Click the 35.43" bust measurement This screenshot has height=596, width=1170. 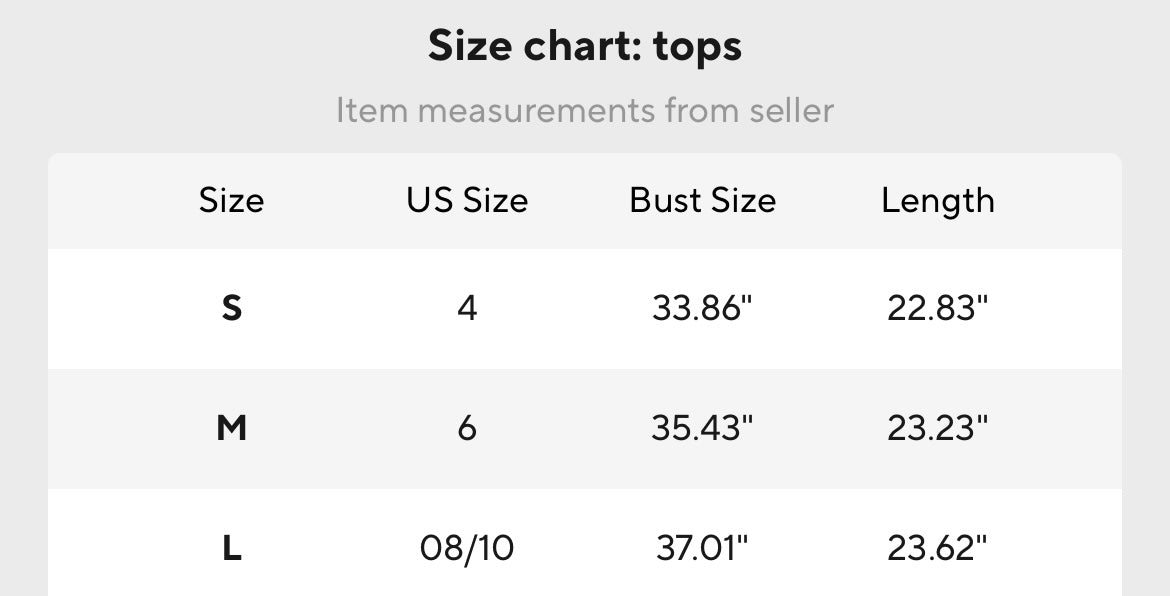(x=702, y=428)
